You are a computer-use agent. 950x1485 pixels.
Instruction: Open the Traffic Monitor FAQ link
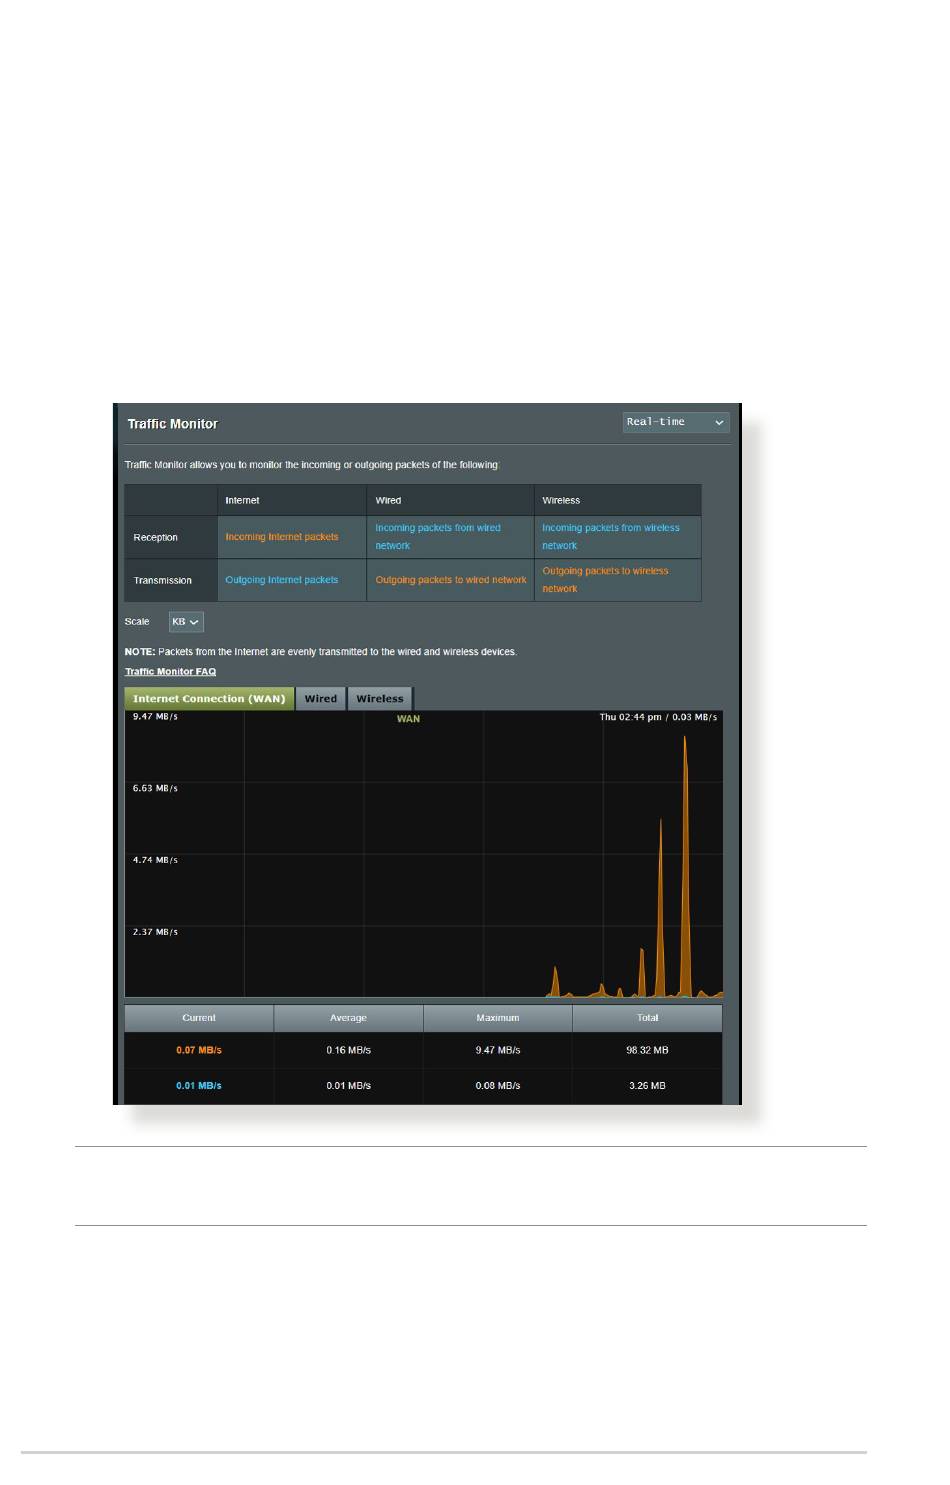coord(170,672)
